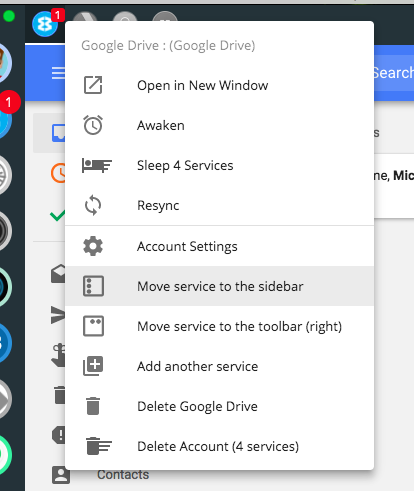
Task: Click the gear icon for Account Settings
Action: coord(93,246)
